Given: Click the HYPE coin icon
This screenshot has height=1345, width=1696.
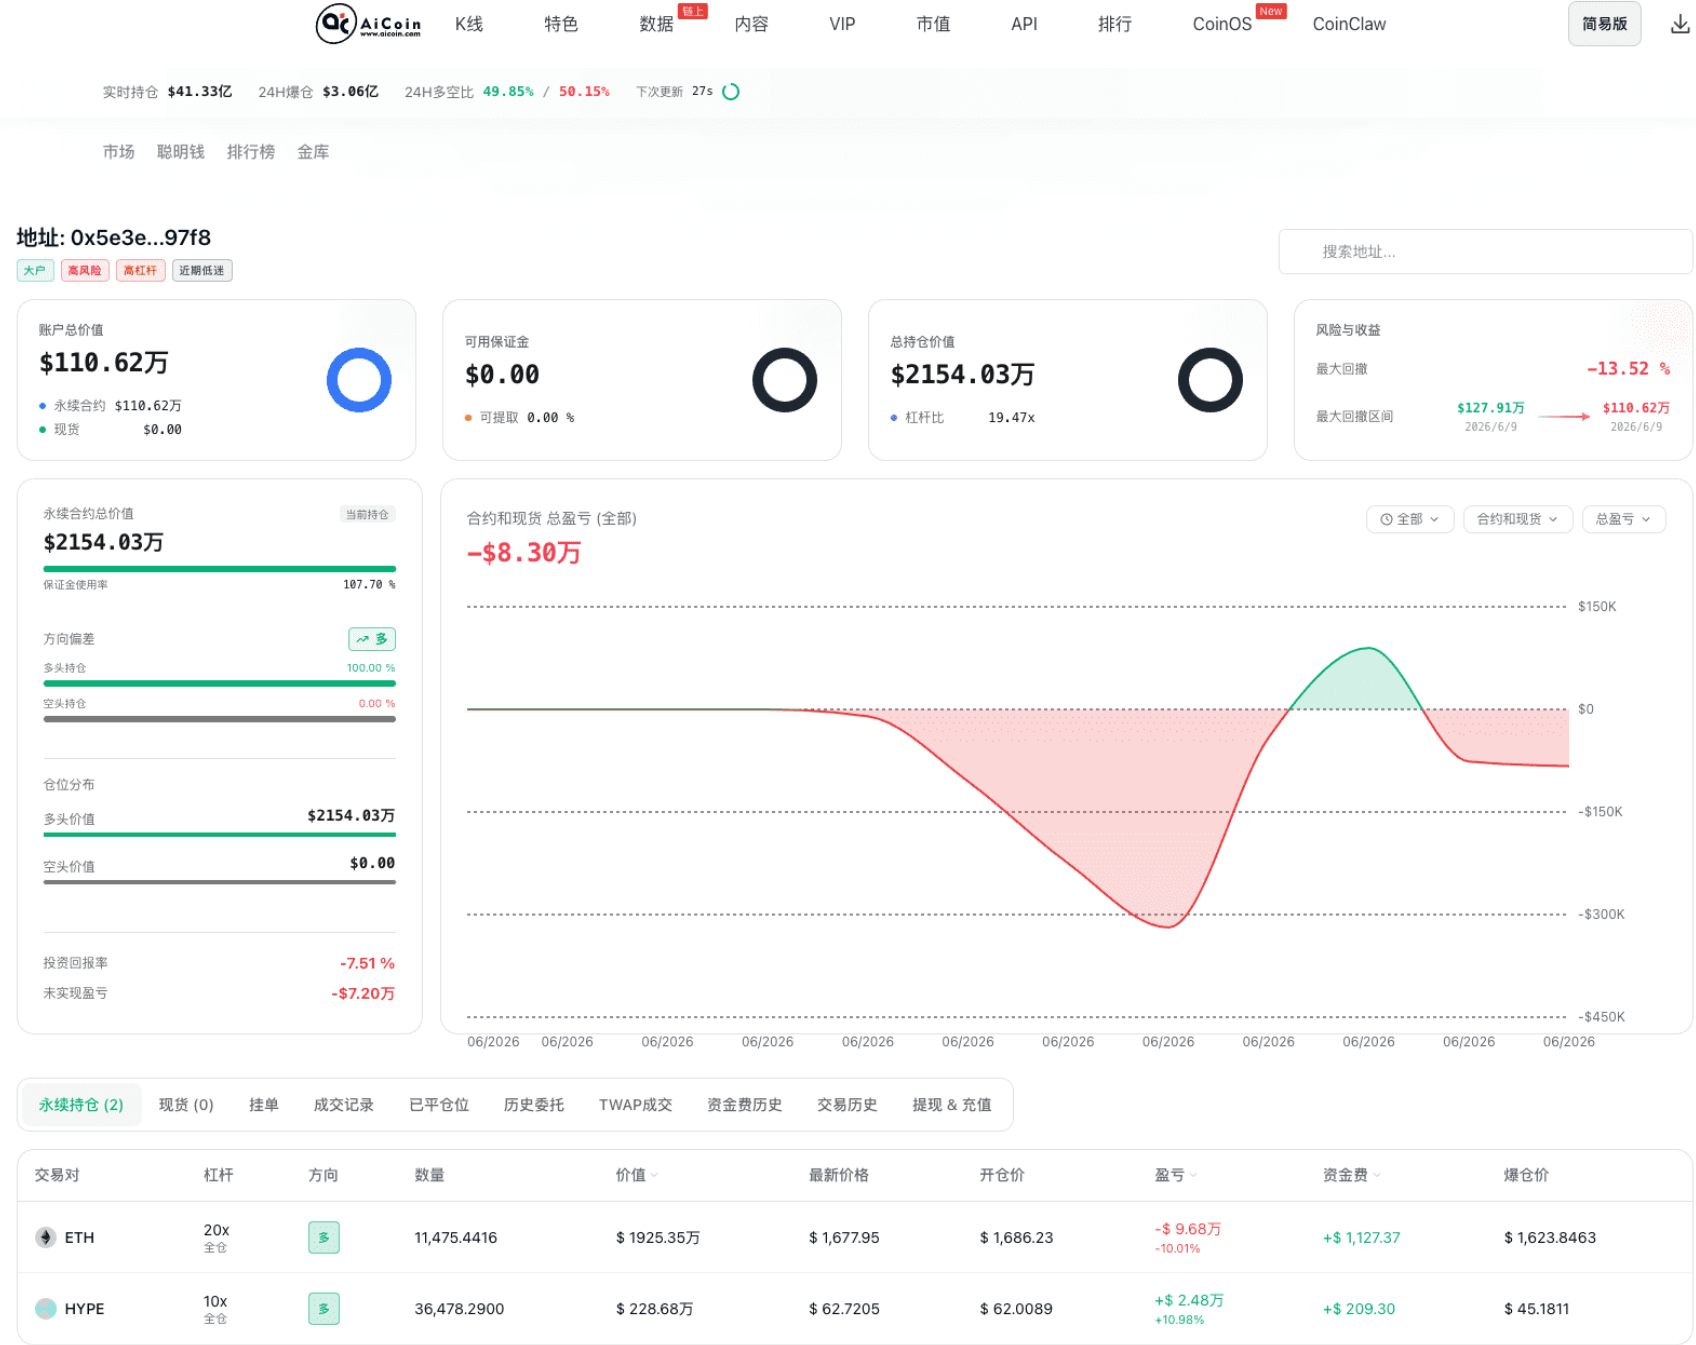Looking at the screenshot, I should click(x=46, y=1308).
